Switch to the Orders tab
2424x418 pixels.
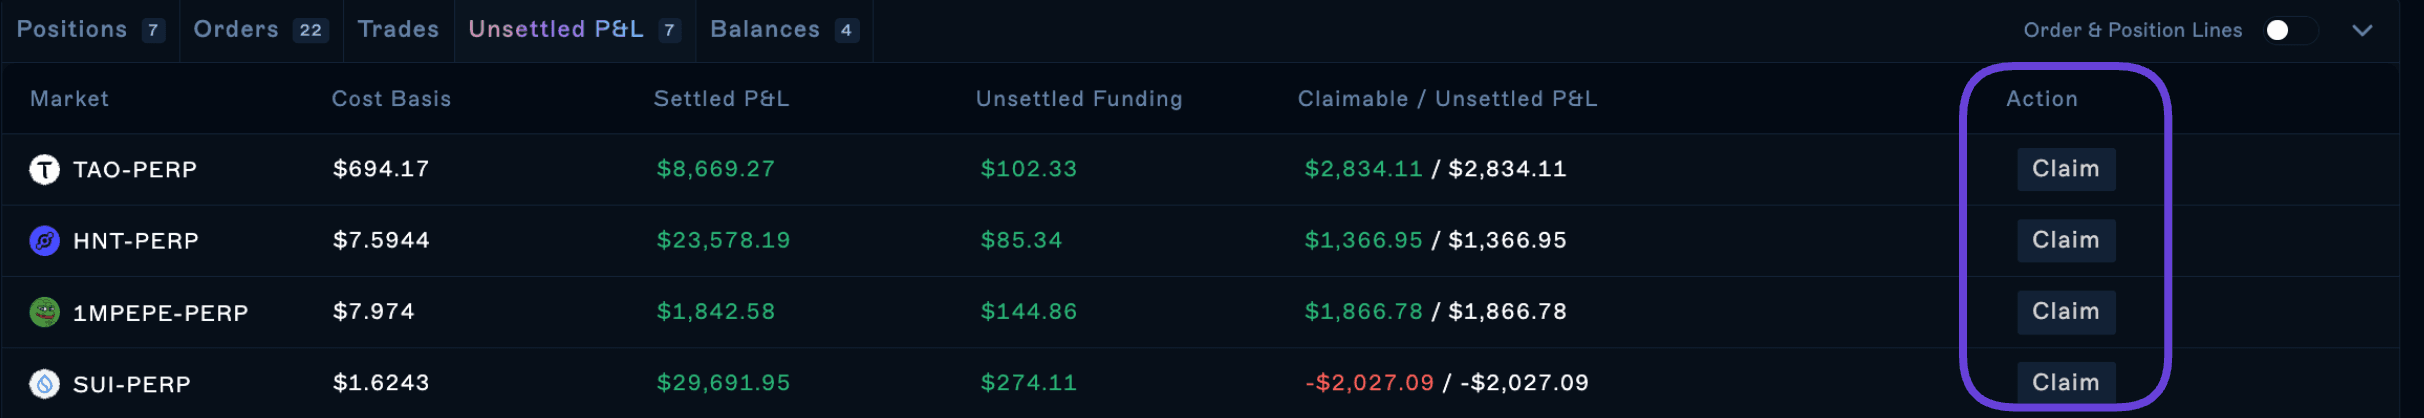[x=260, y=30]
